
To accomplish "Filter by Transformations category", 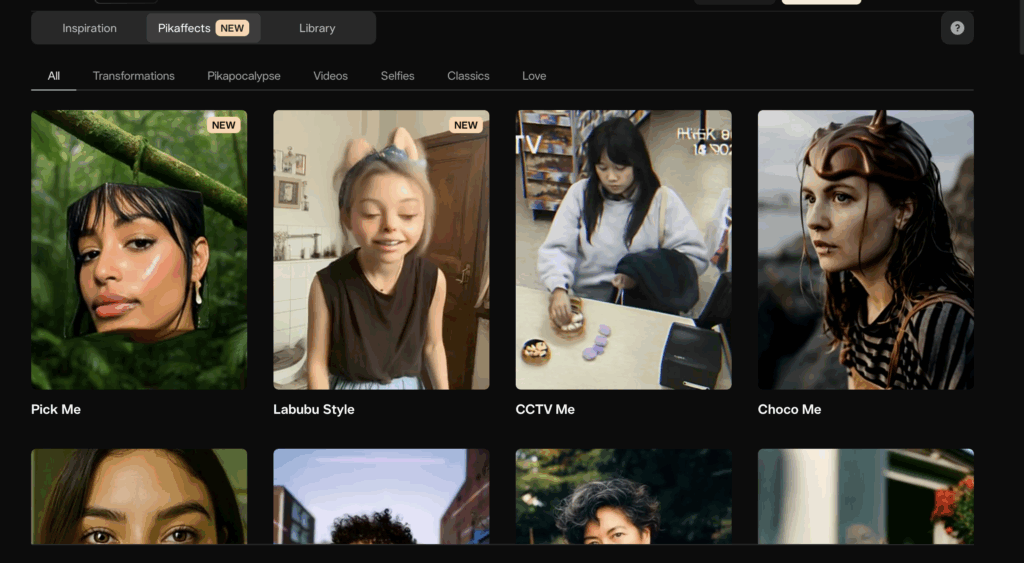I will click(133, 76).
